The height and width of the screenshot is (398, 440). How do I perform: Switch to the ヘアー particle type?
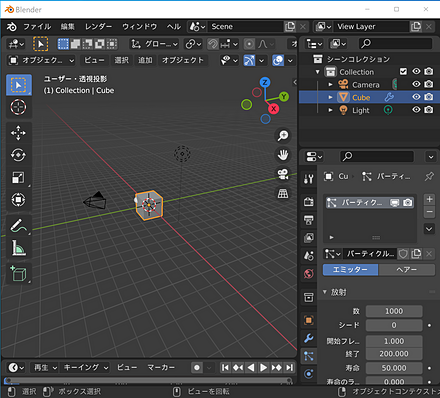pyautogui.click(x=407, y=270)
